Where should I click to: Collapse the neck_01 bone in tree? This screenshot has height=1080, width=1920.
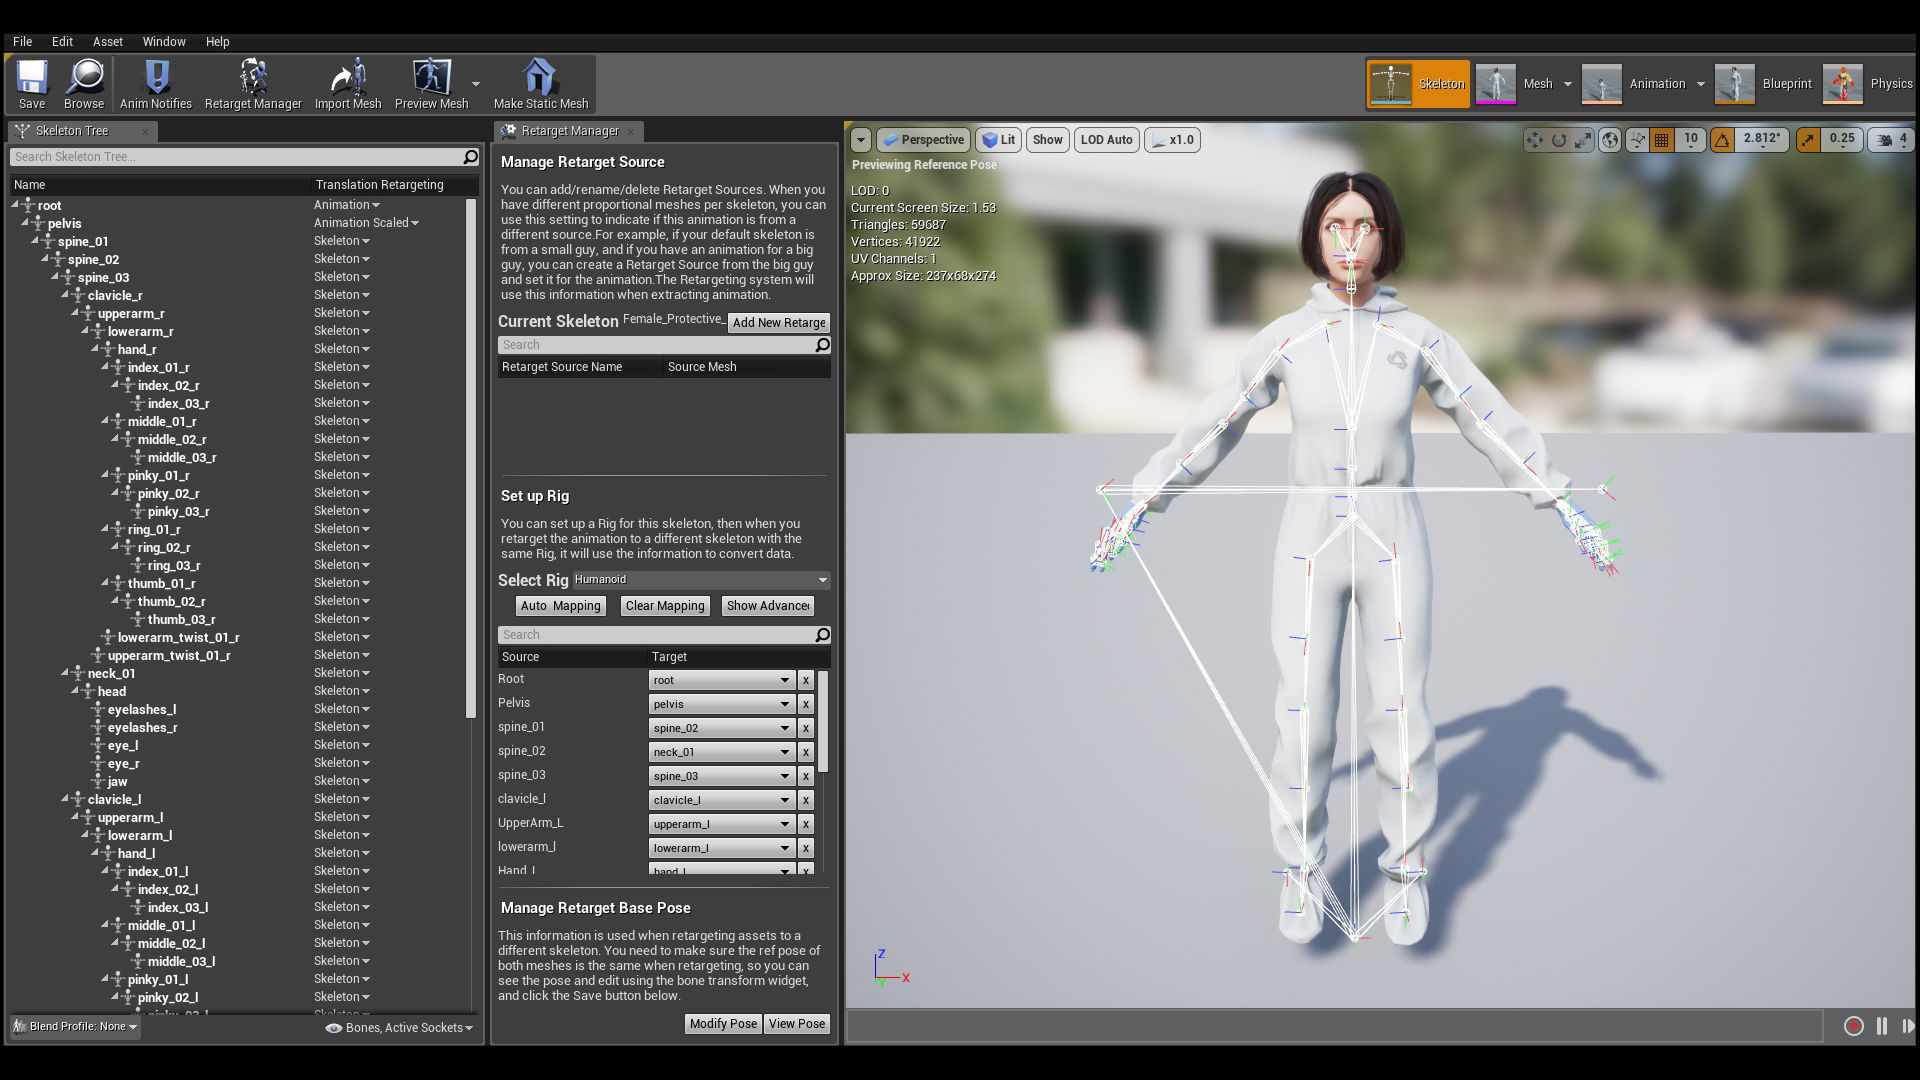click(66, 673)
